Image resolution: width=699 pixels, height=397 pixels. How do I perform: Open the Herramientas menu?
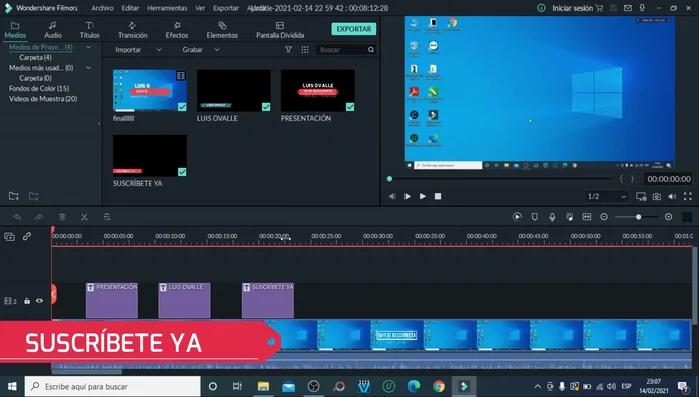pyautogui.click(x=167, y=8)
